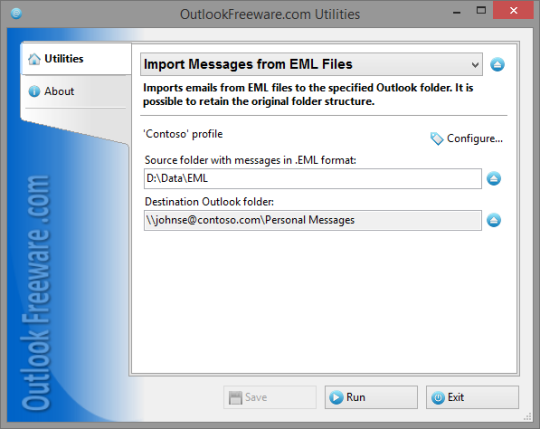Minimize the OutlookFreeware.com Utilities window

tap(457, 12)
